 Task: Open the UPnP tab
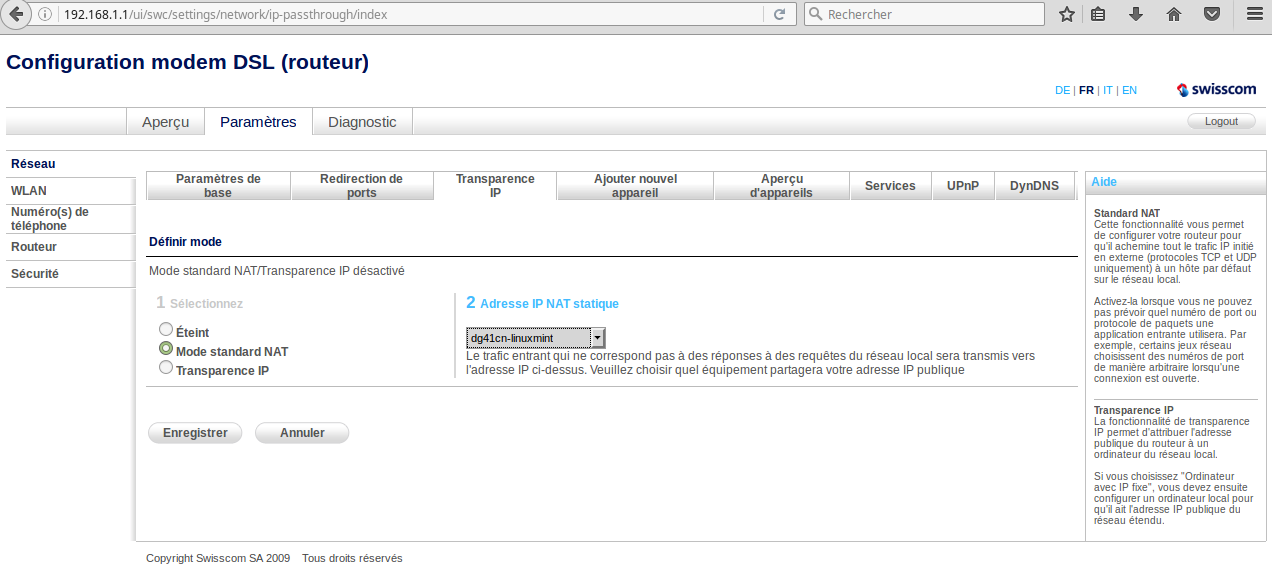[x=963, y=186]
